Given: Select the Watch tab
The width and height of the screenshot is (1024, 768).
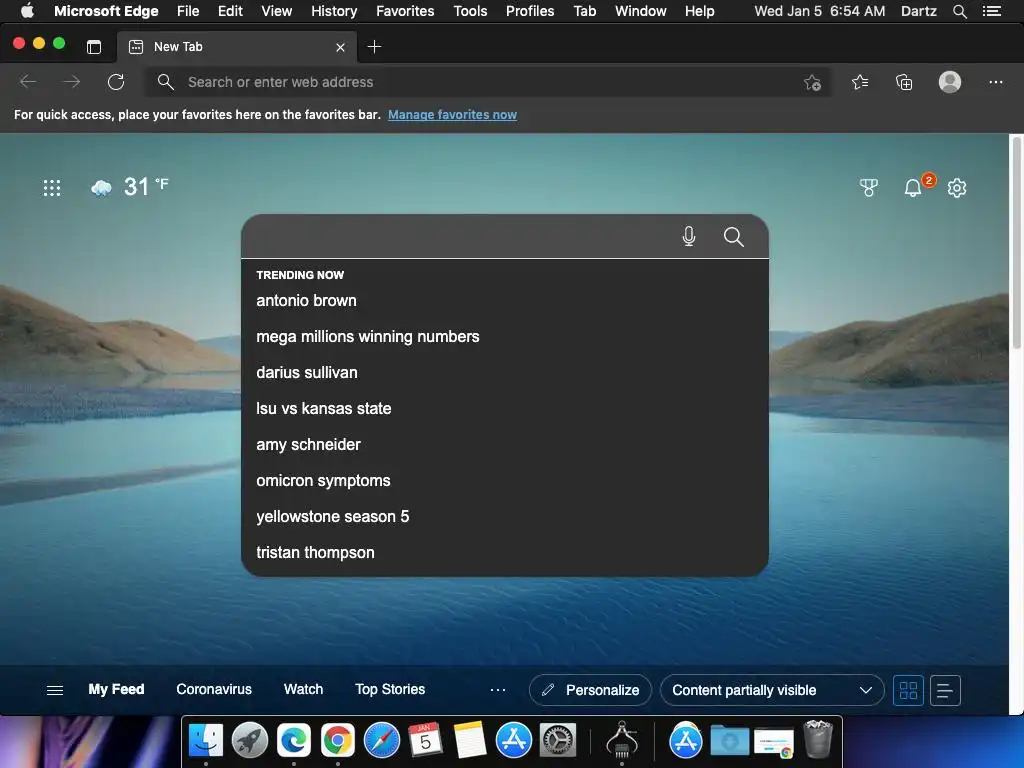Looking at the screenshot, I should pyautogui.click(x=303, y=690).
